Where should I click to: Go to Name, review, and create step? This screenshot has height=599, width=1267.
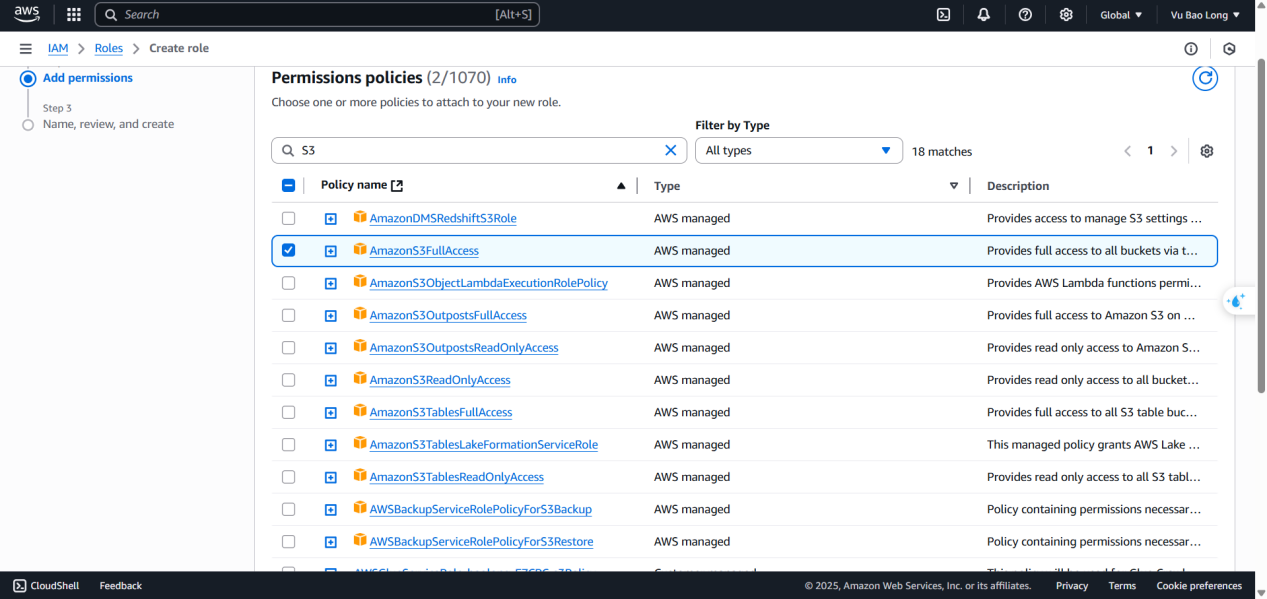click(x=108, y=124)
